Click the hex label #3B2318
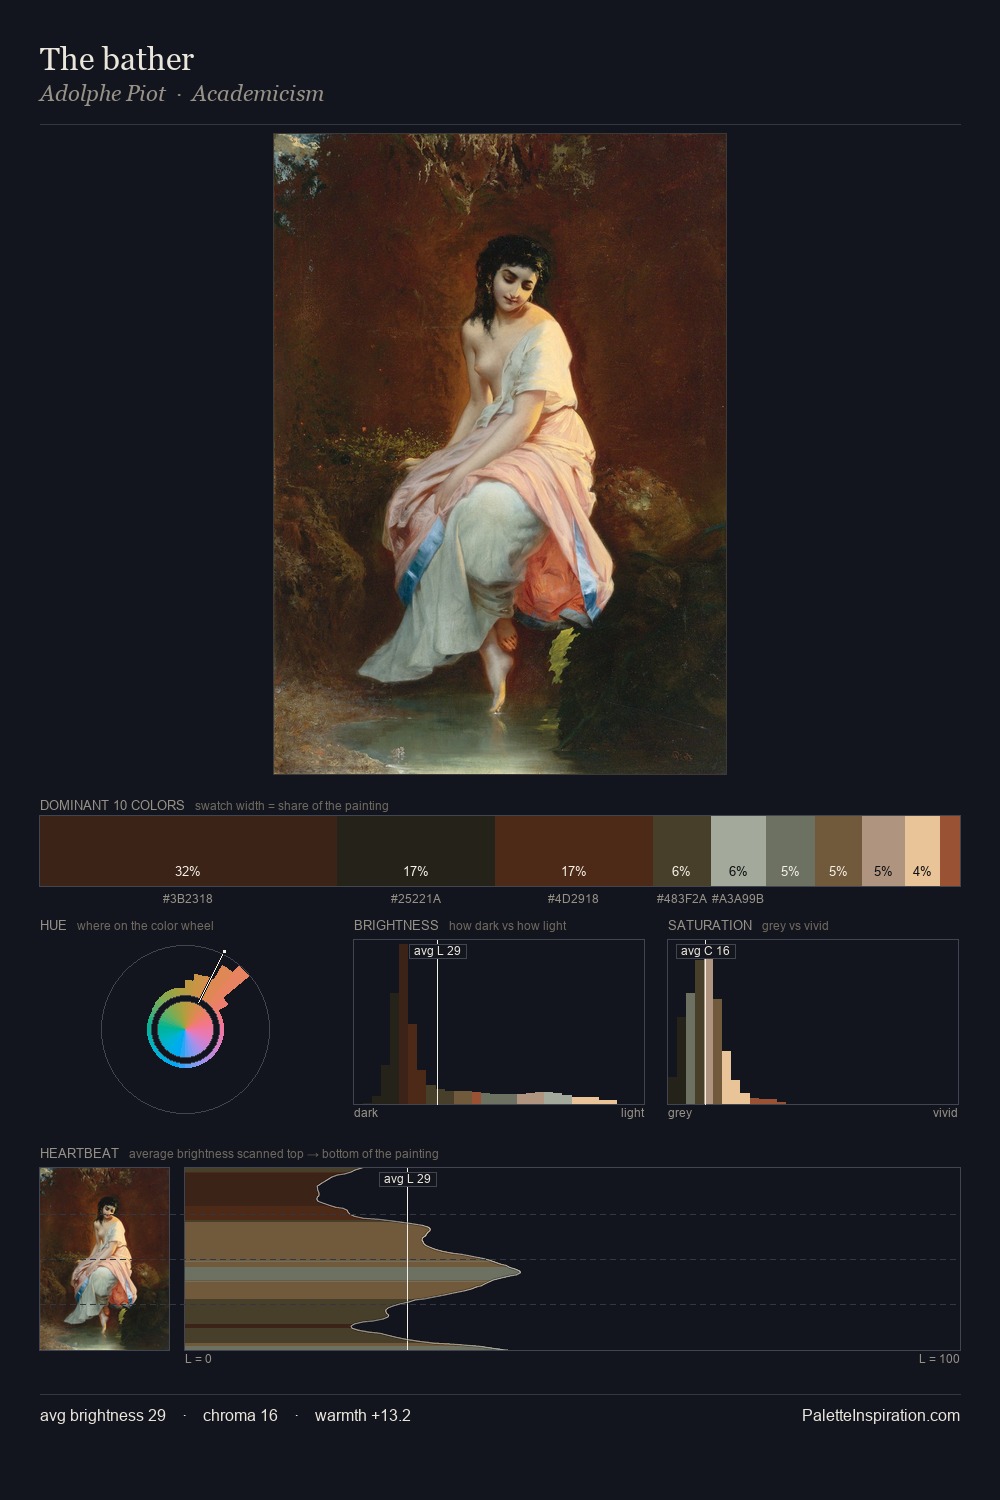The image size is (1000, 1500). coord(188,899)
